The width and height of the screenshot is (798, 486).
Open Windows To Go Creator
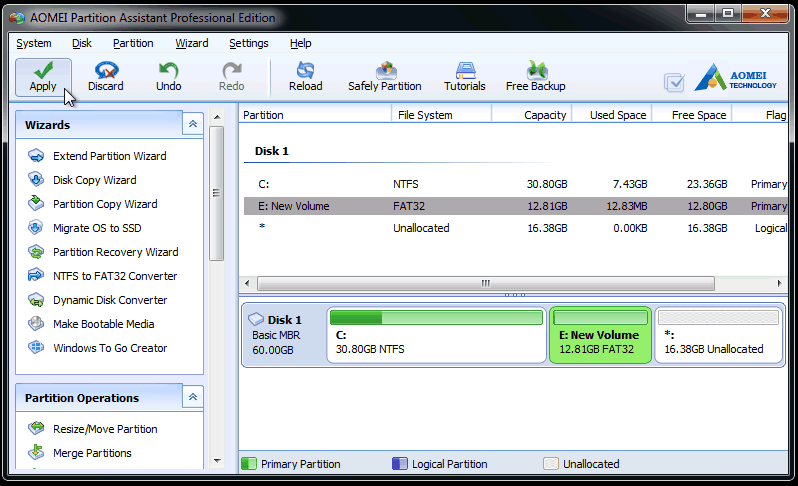97,348
